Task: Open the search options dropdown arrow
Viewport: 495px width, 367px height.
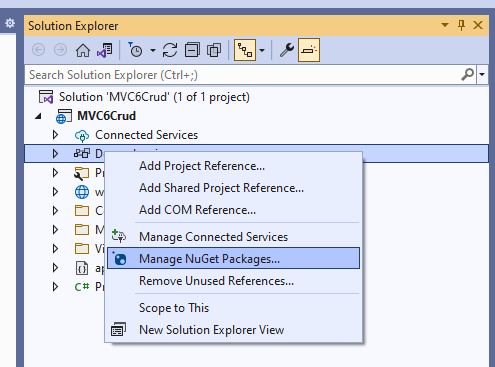Action: [482, 75]
